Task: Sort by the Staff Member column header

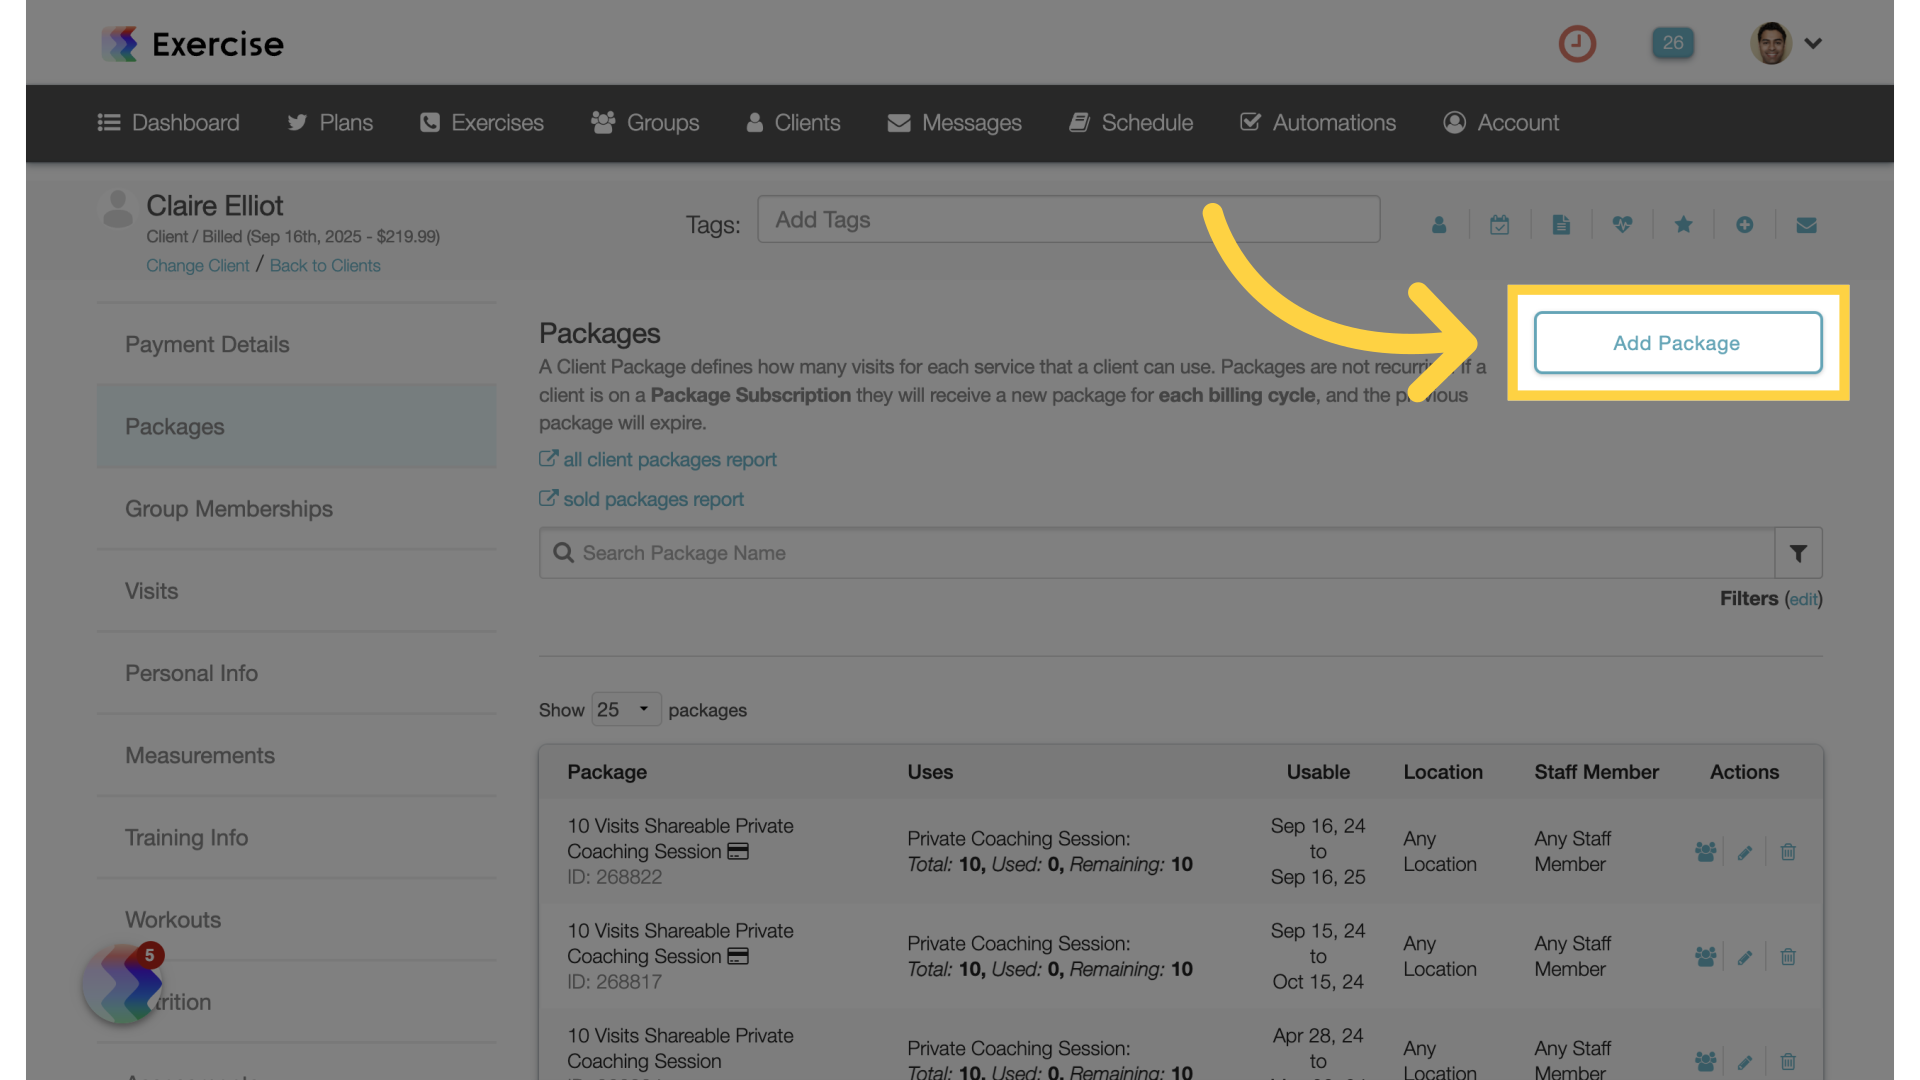Action: [1597, 772]
